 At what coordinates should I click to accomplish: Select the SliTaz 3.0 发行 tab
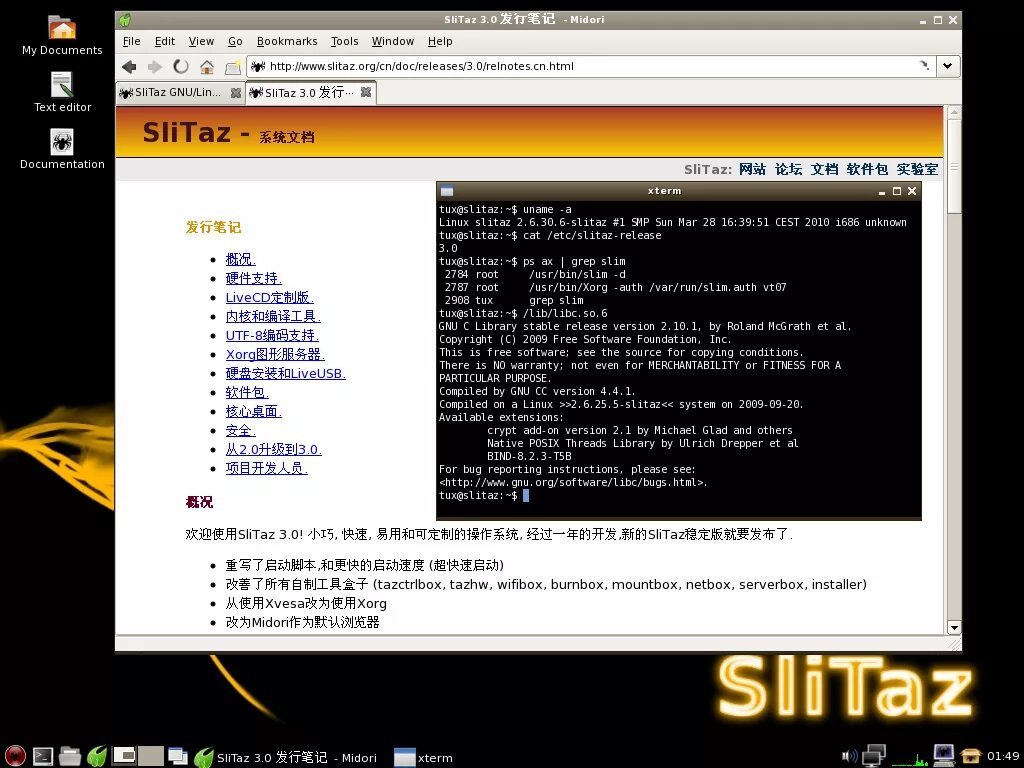(311, 92)
